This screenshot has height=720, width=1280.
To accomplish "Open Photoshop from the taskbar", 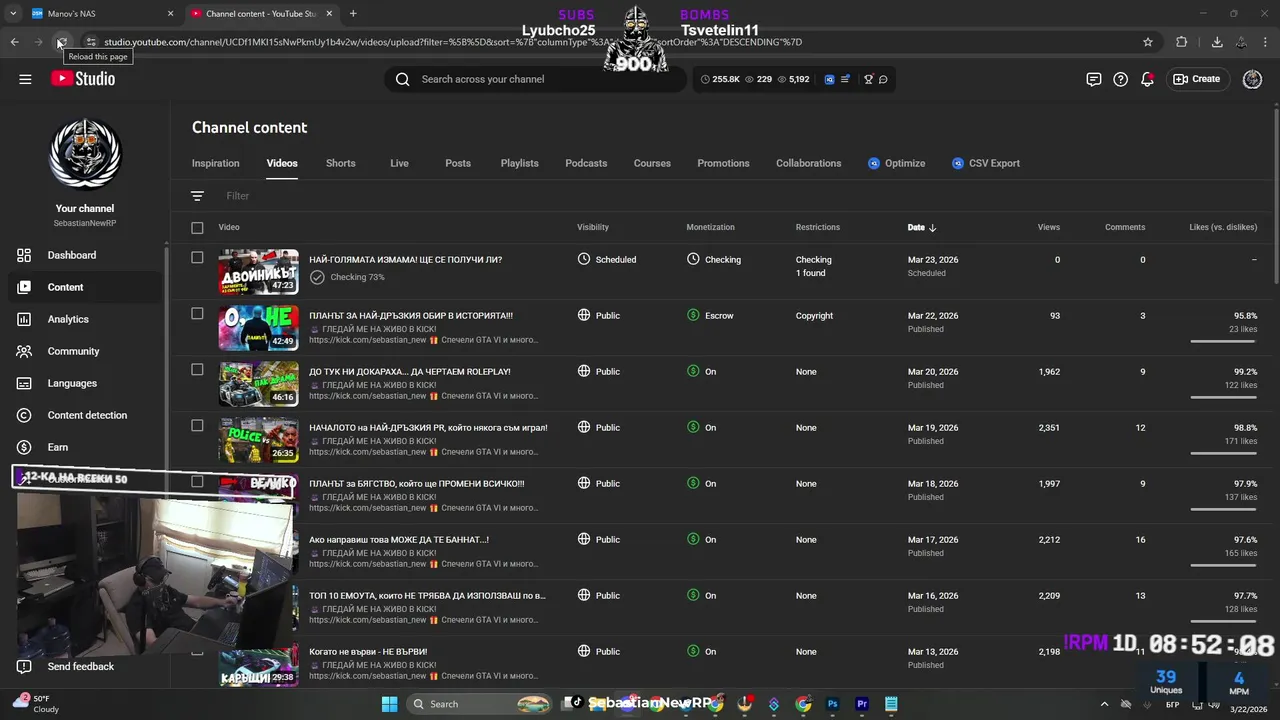I will (x=832, y=704).
